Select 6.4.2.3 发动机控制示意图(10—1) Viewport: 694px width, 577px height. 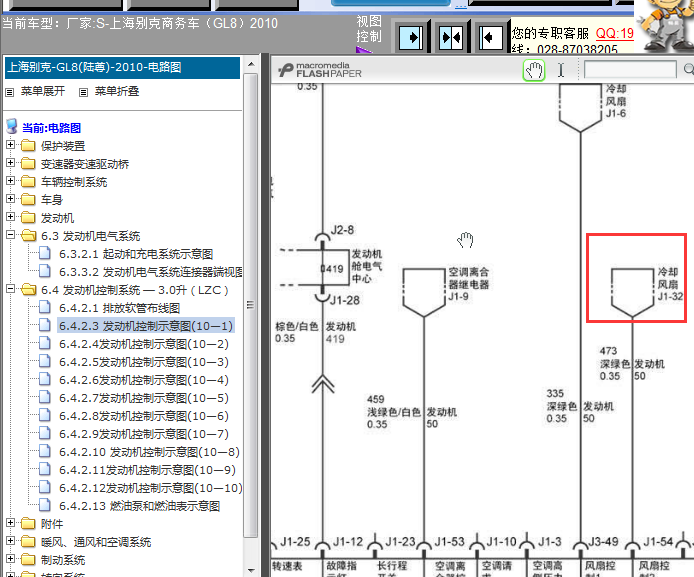(x=146, y=326)
